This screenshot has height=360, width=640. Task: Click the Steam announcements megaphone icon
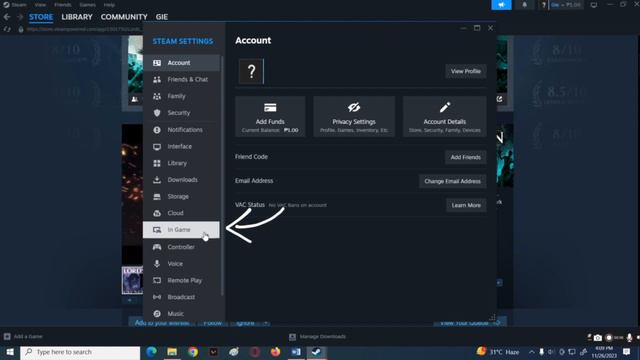pos(501,5)
